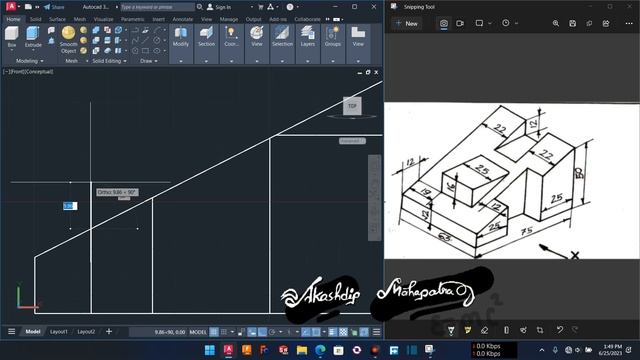Image resolution: width=640 pixels, height=360 pixels.
Task: Toggle polar tracking in status bar
Action: coord(272,332)
